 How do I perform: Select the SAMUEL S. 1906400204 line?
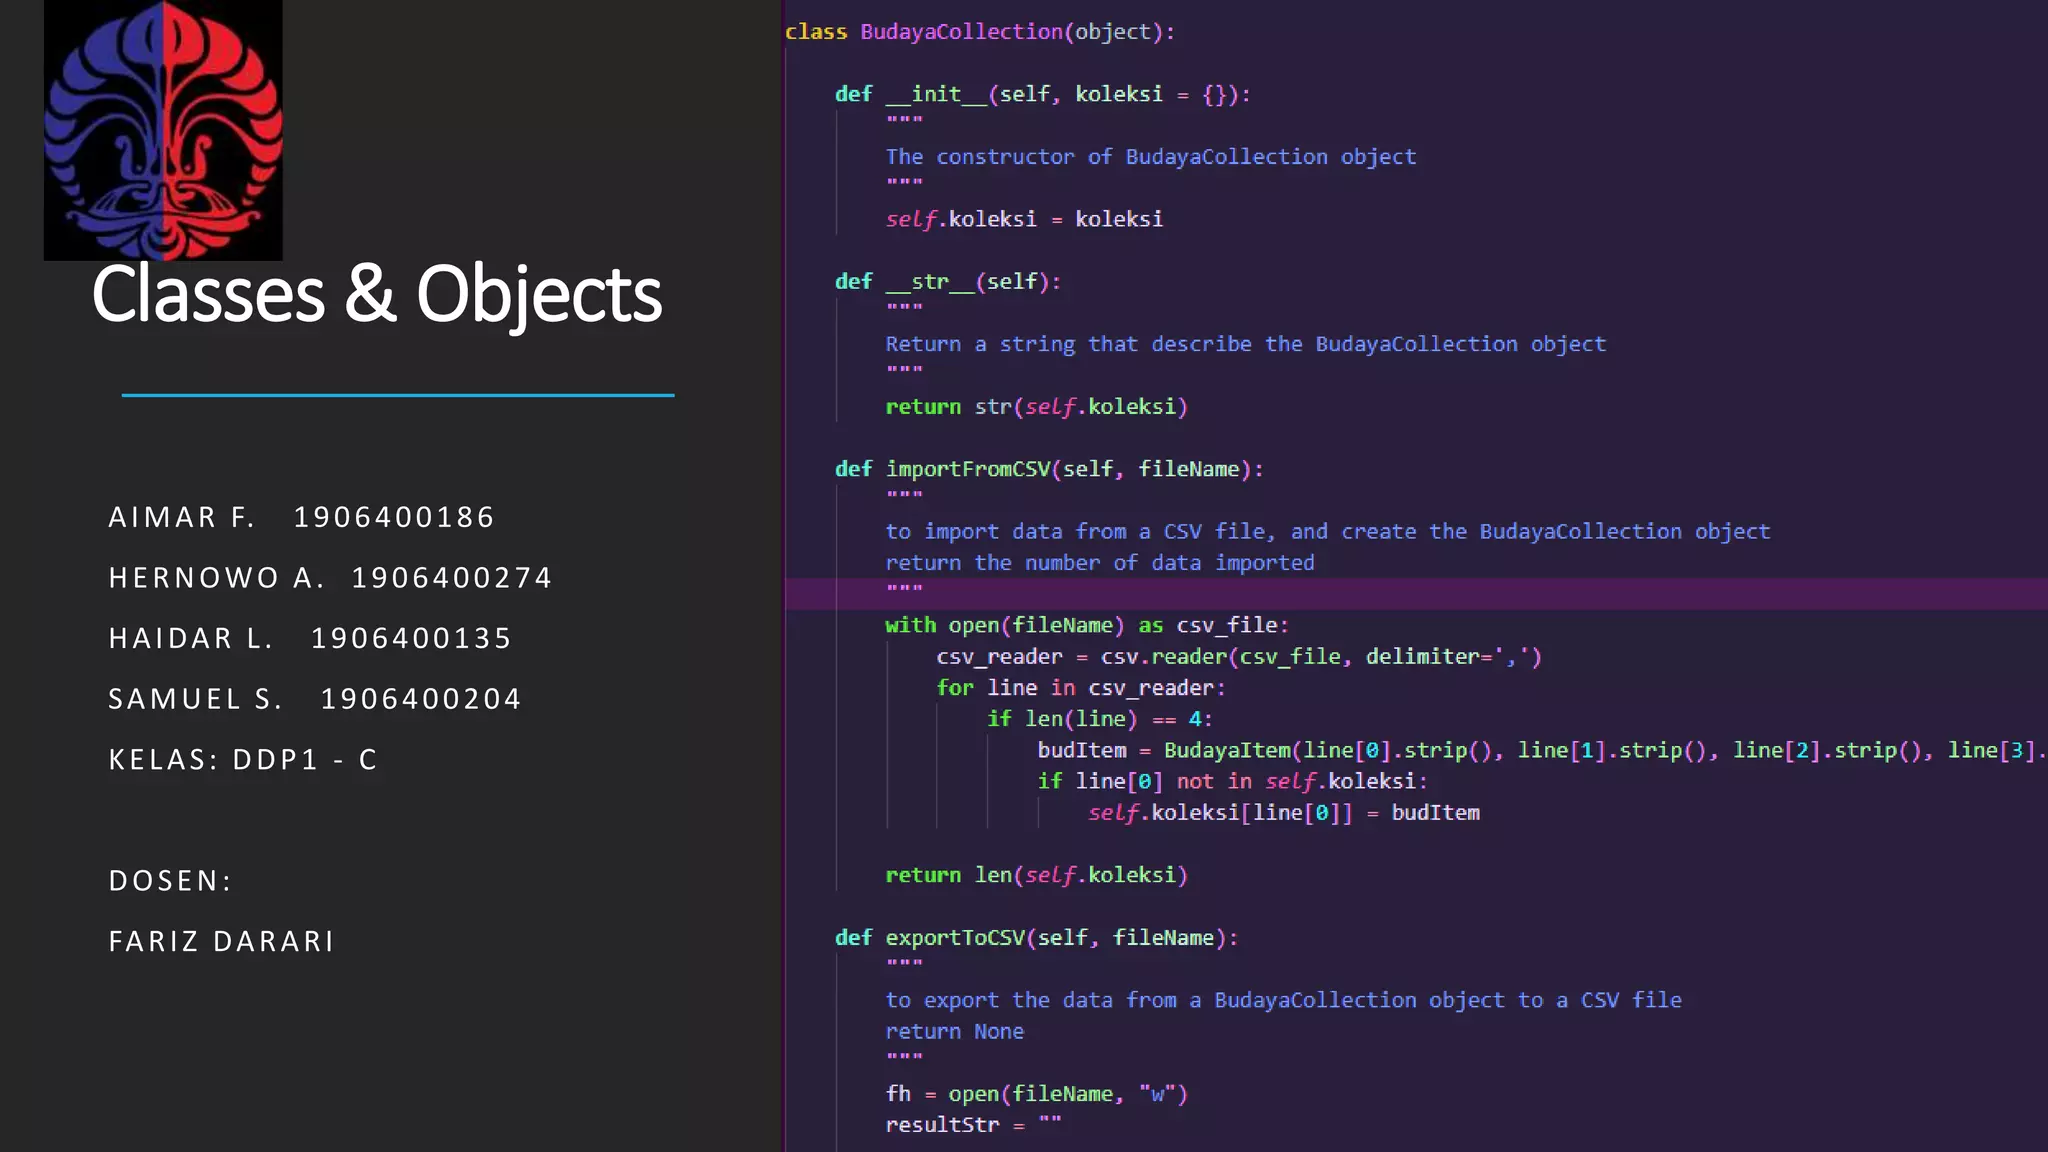[314, 699]
